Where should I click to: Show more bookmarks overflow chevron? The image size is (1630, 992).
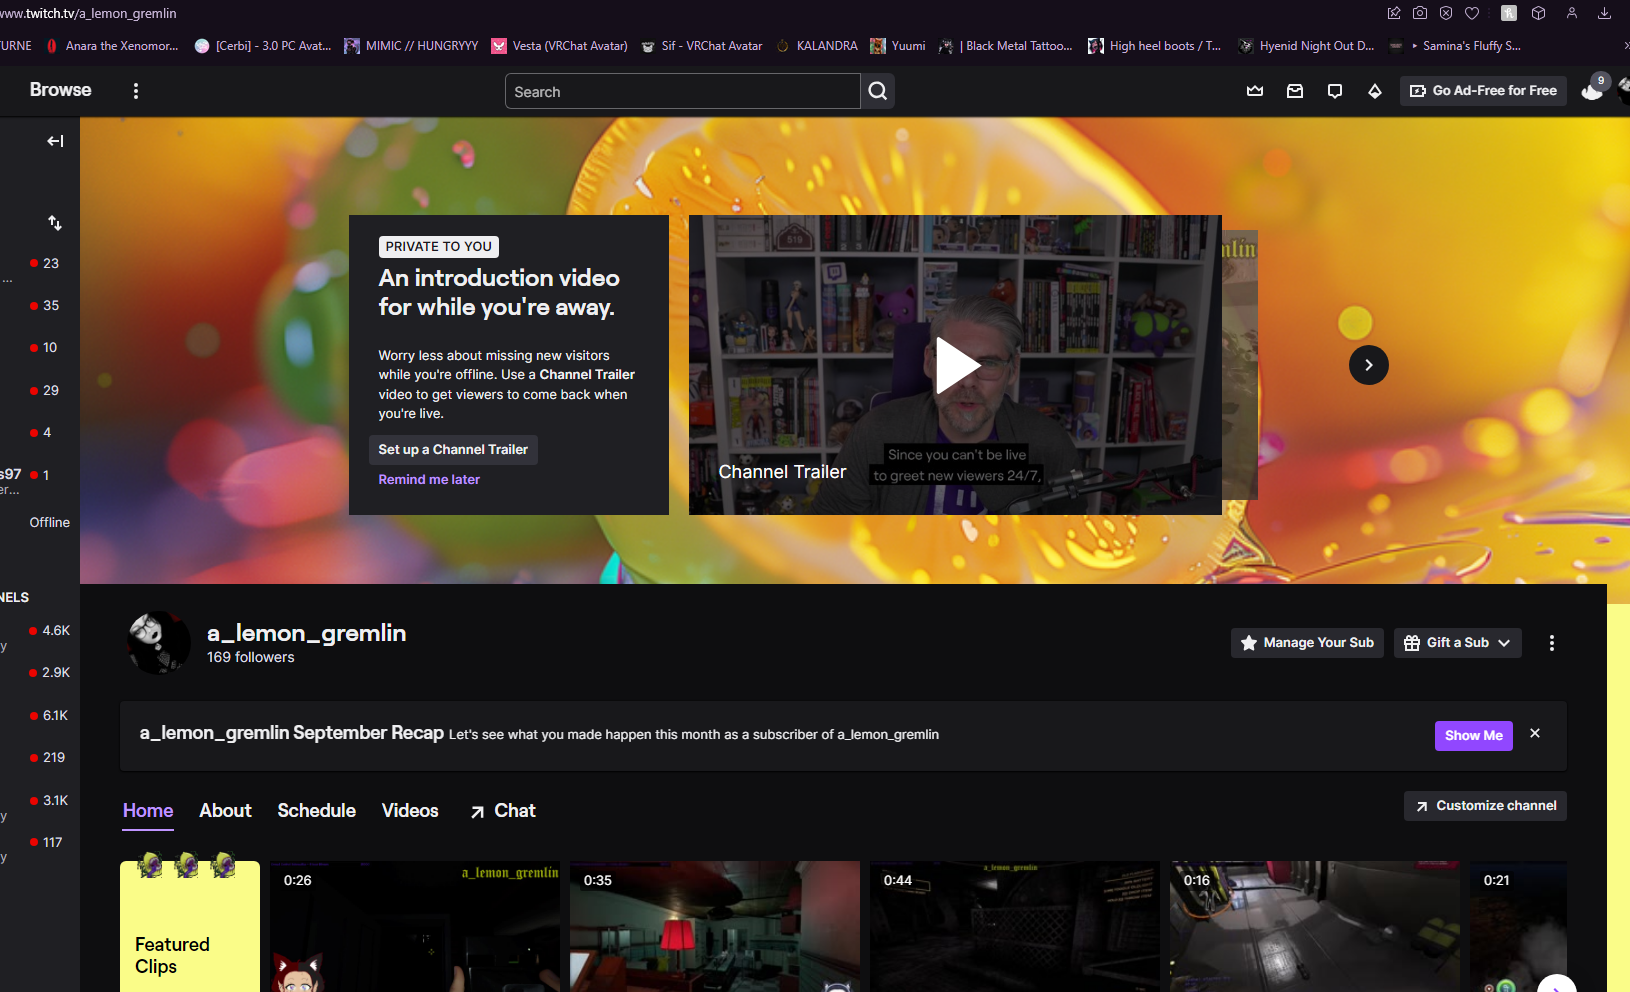[x=1625, y=46]
